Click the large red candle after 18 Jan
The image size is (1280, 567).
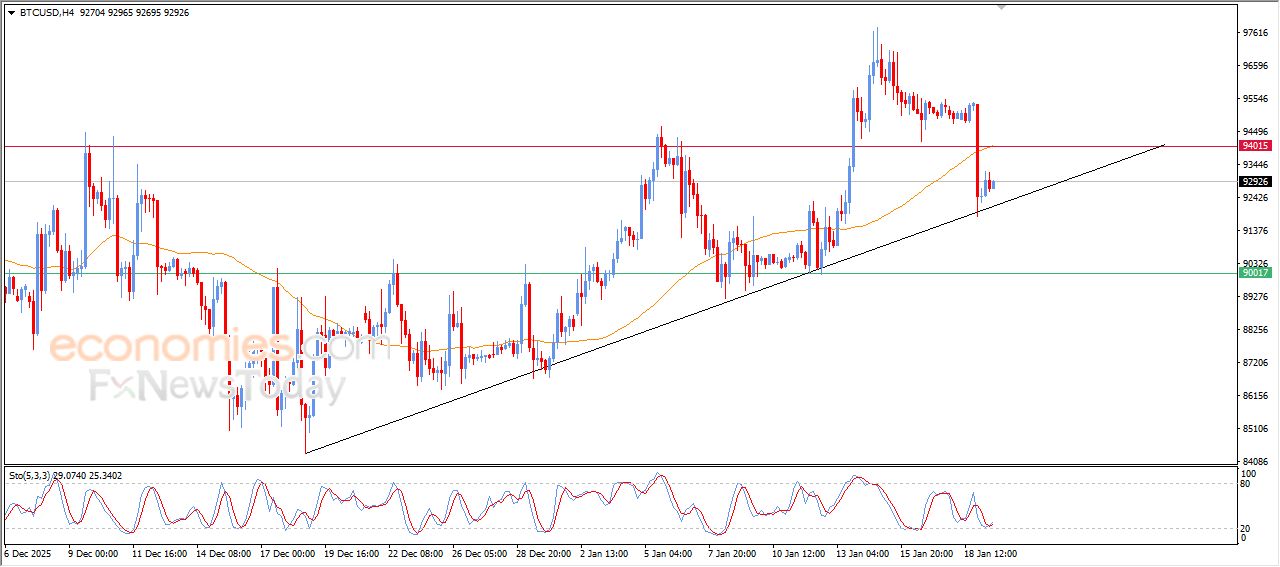click(x=977, y=150)
